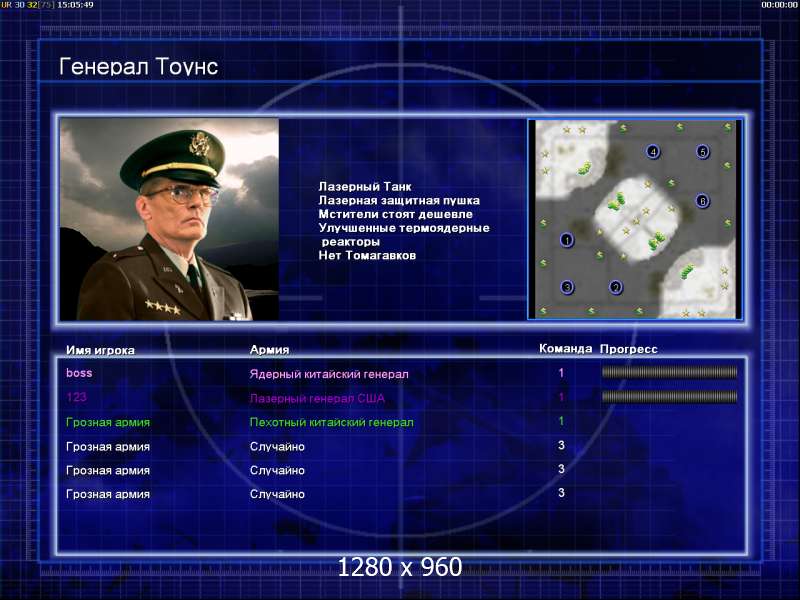The image size is (800, 600).
Task: Click team number in the 123 row
Action: point(561,397)
